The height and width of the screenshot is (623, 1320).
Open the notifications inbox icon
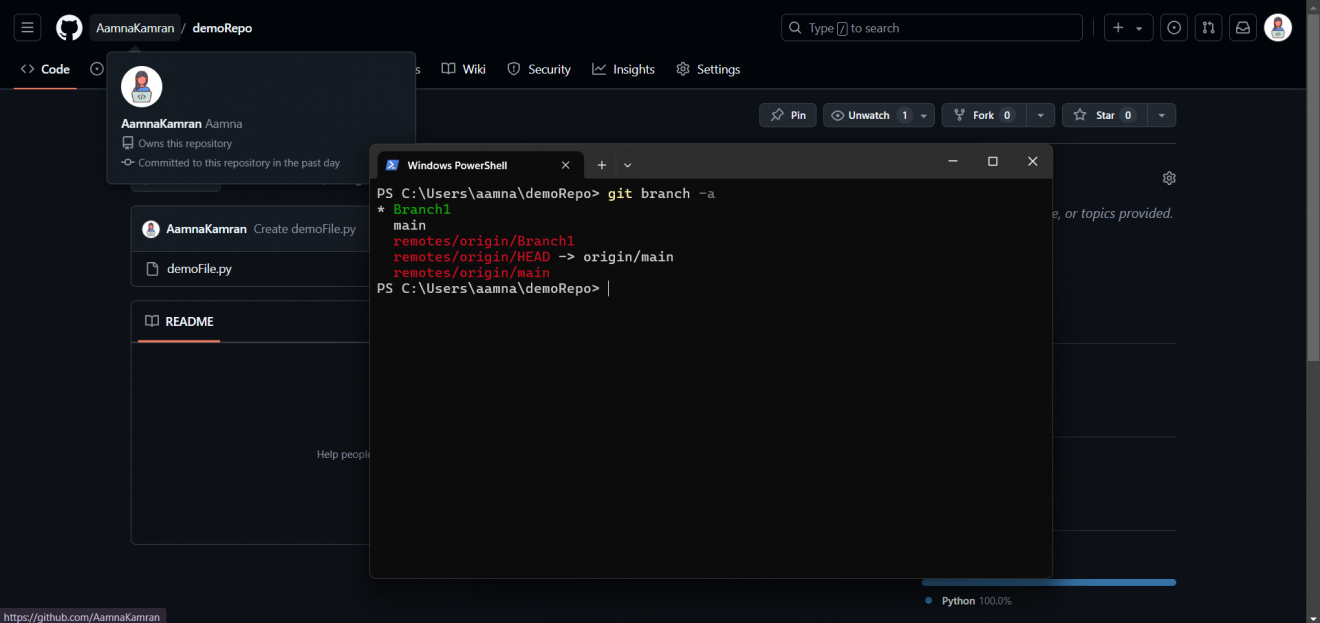[1242, 27]
